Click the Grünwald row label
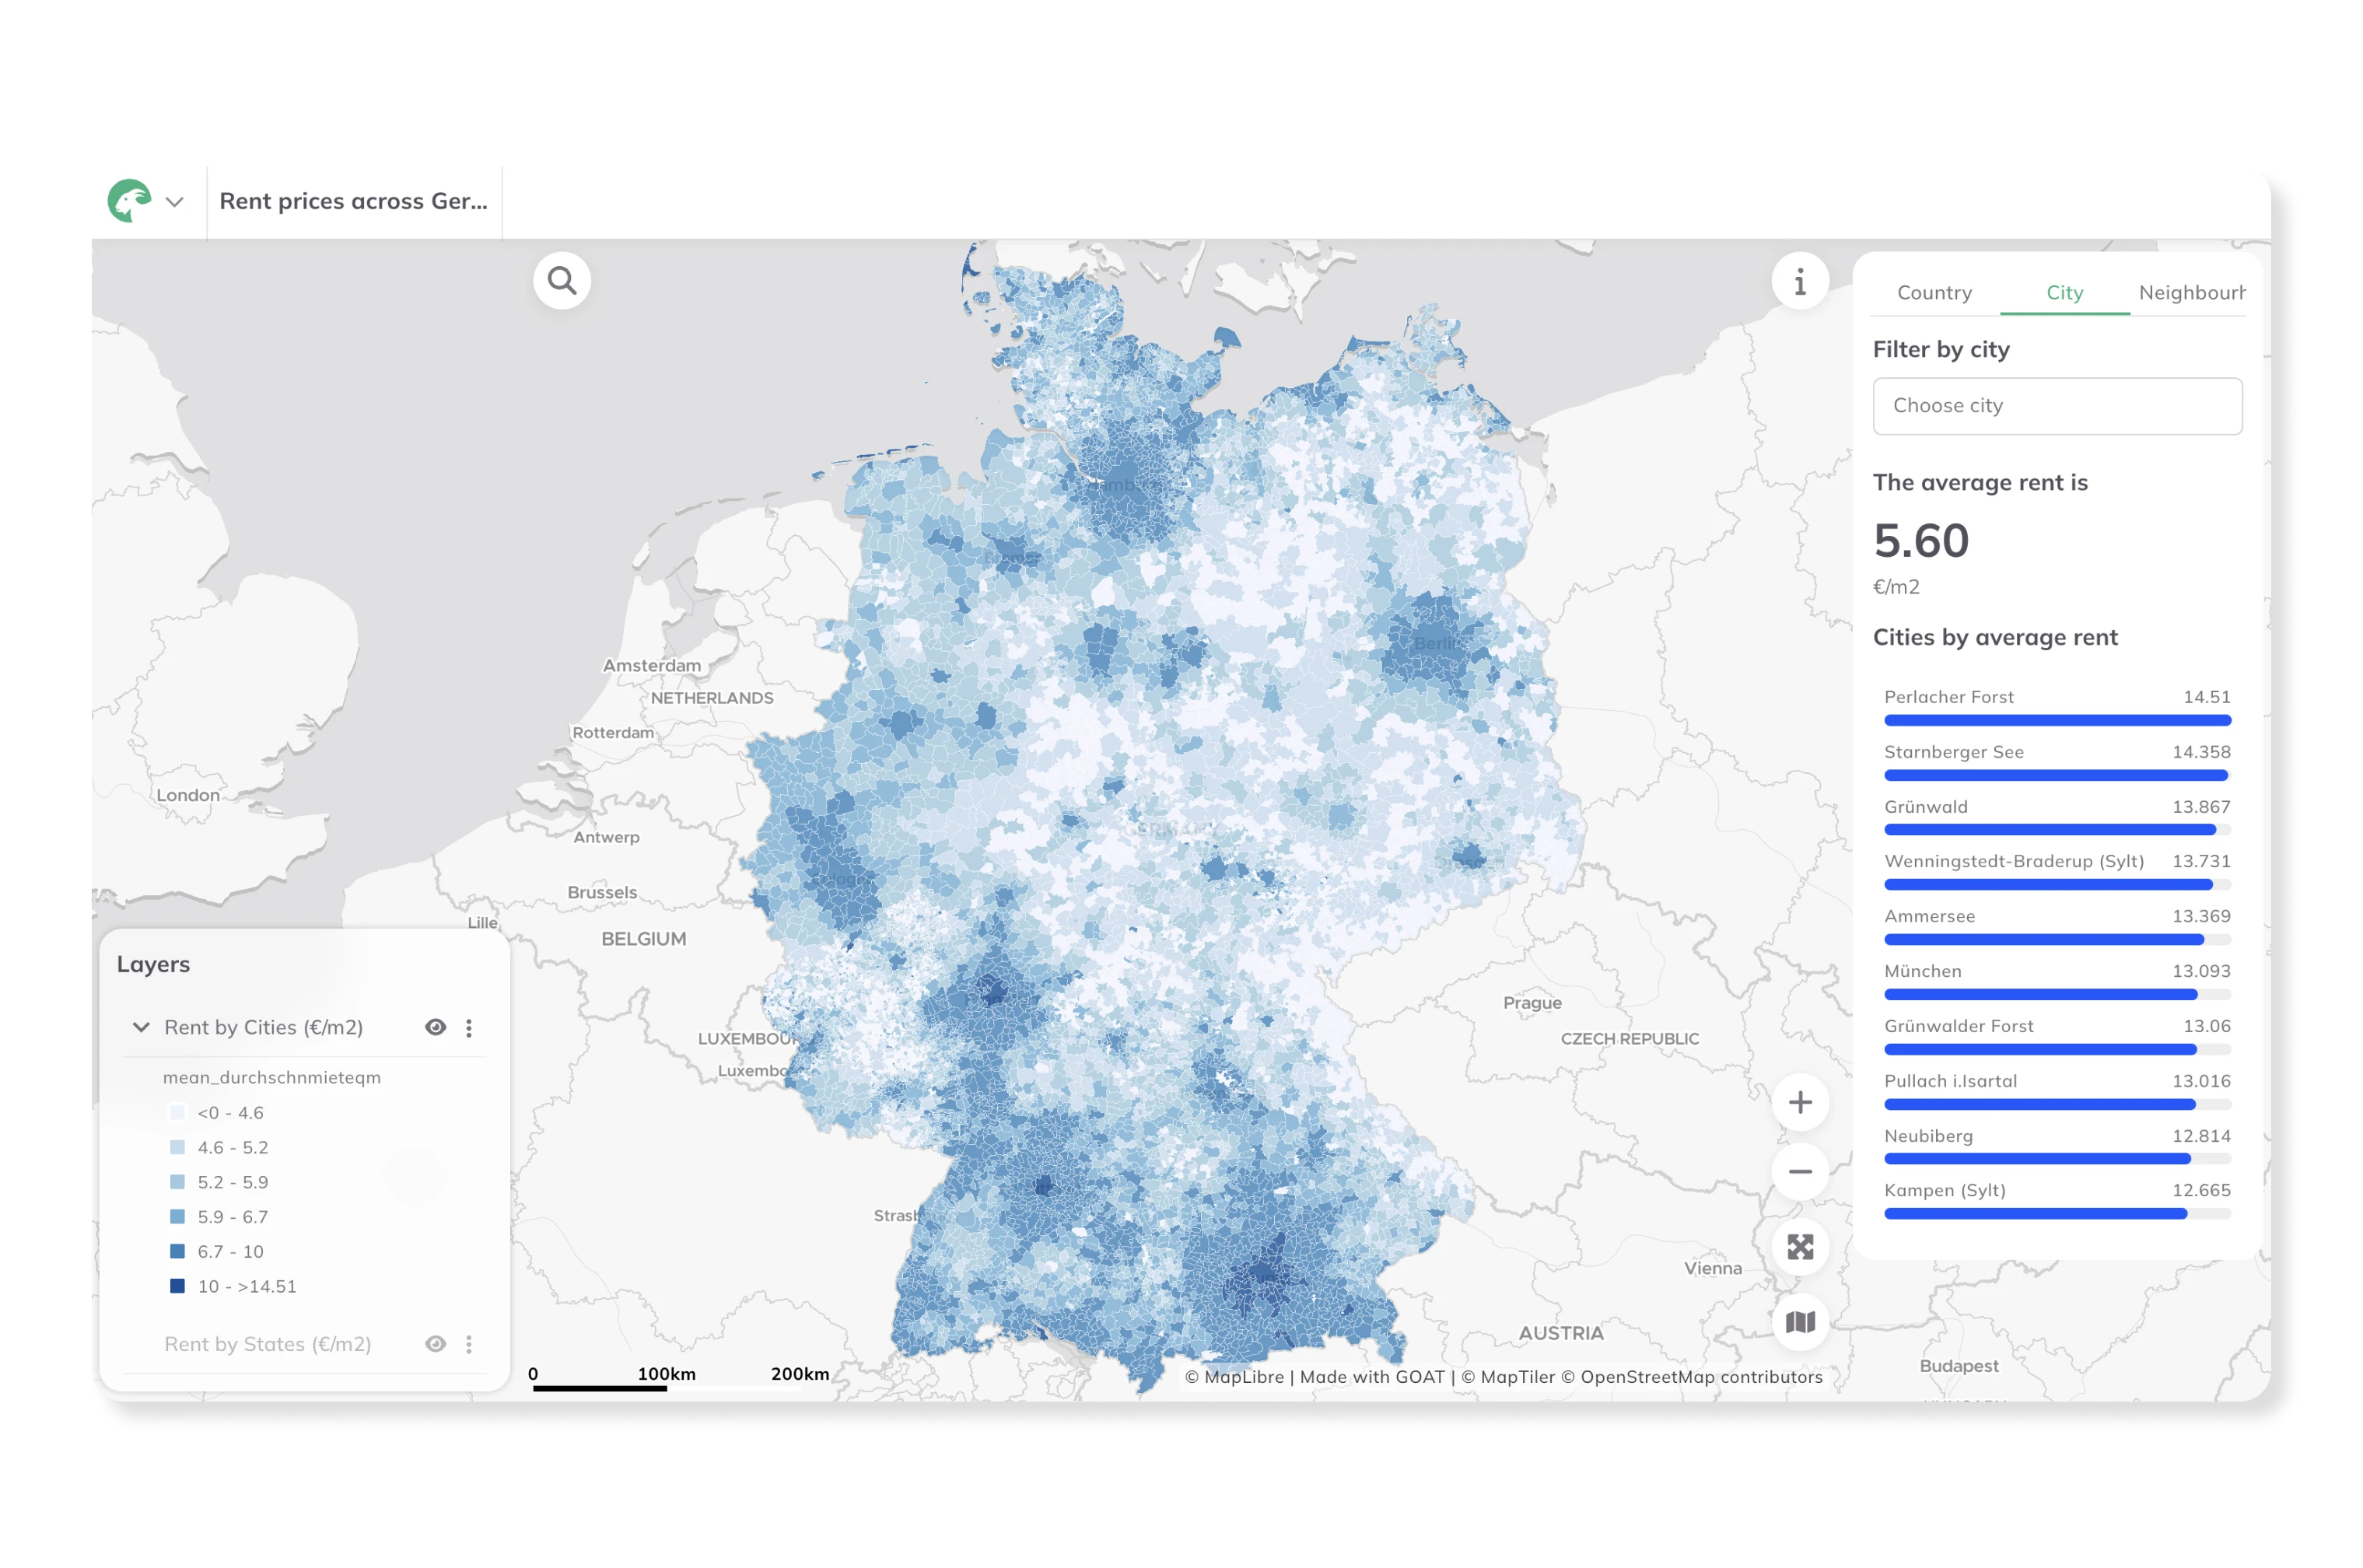 1925,807
